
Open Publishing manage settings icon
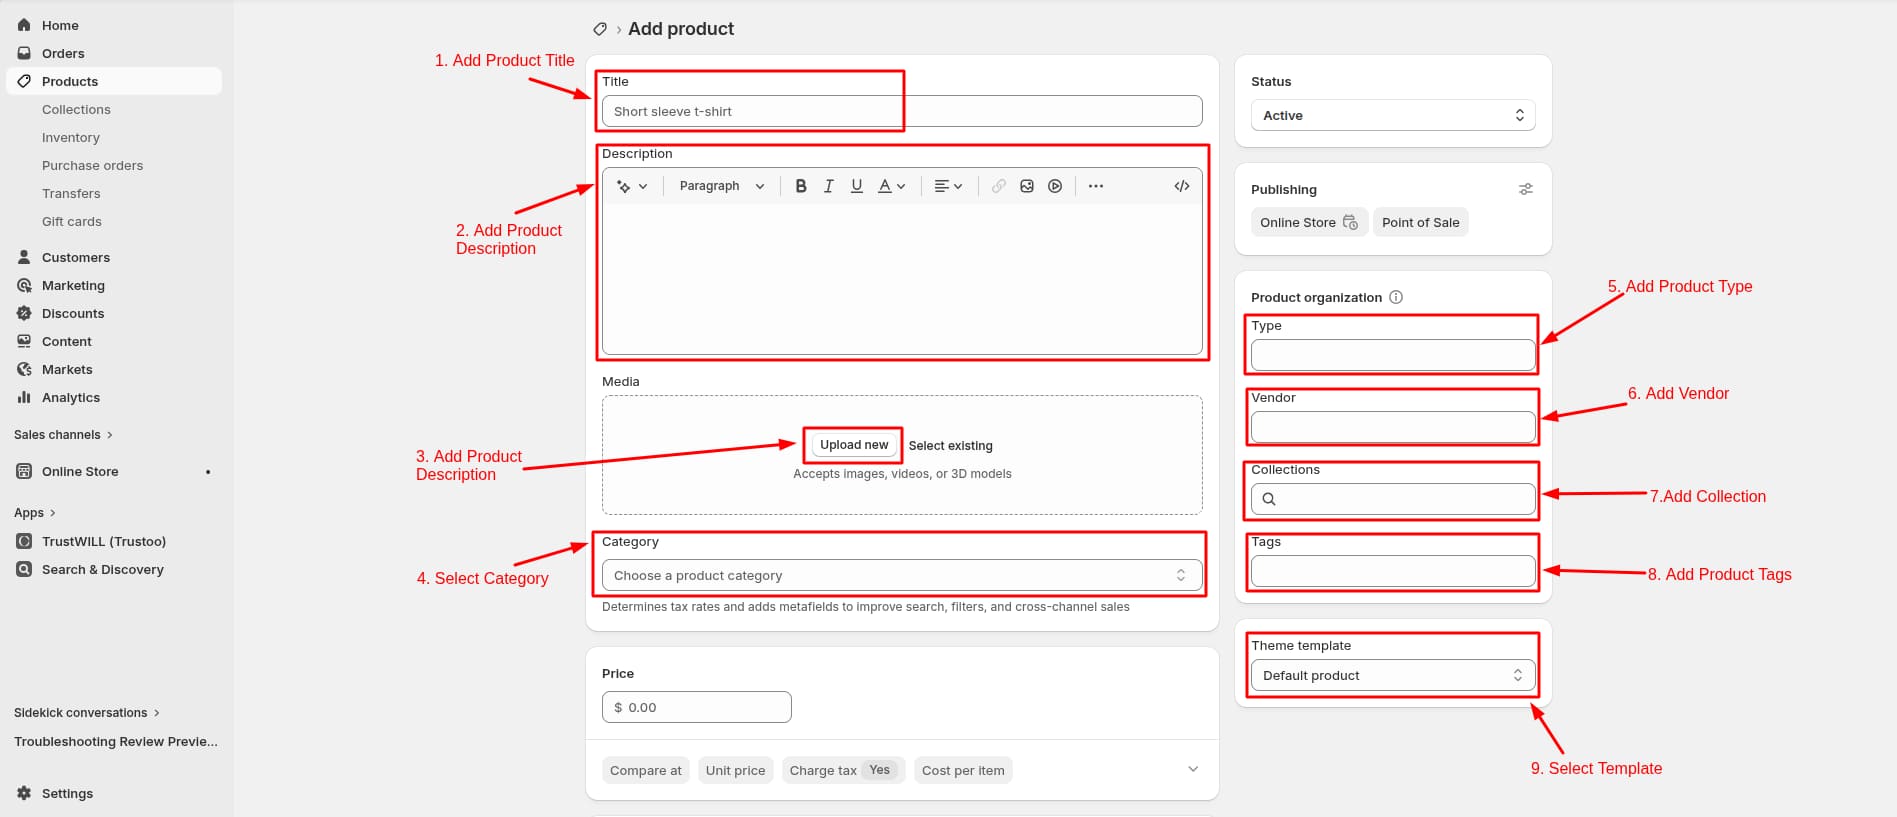tap(1525, 189)
